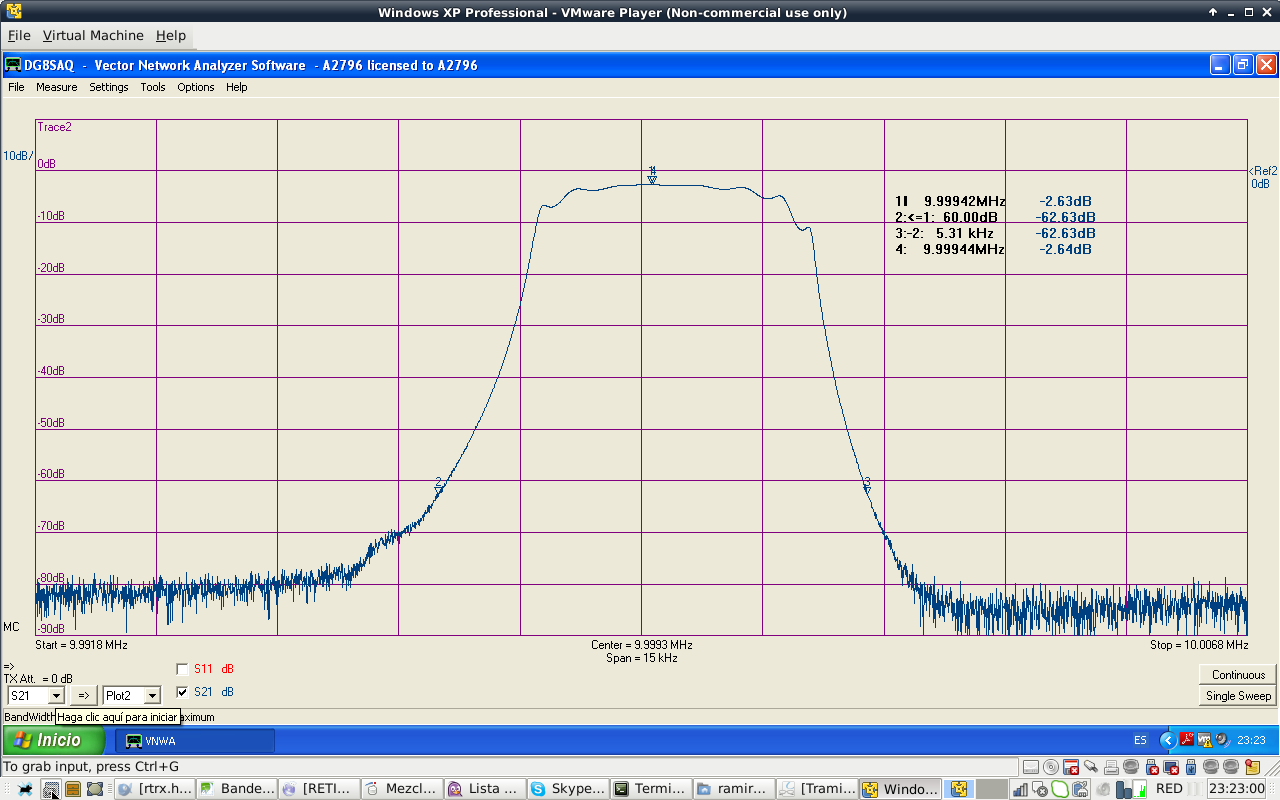Click the => arrow transfer button

pyautogui.click(x=84, y=695)
